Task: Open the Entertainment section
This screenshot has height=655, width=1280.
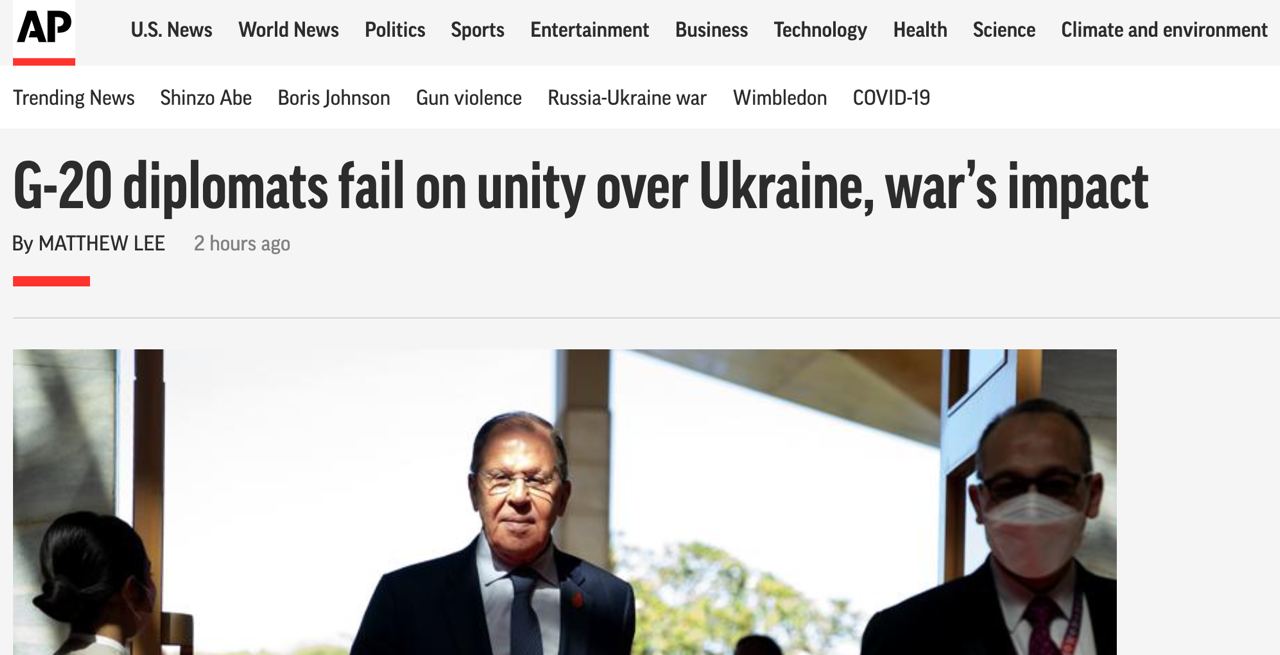Action: pos(589,30)
